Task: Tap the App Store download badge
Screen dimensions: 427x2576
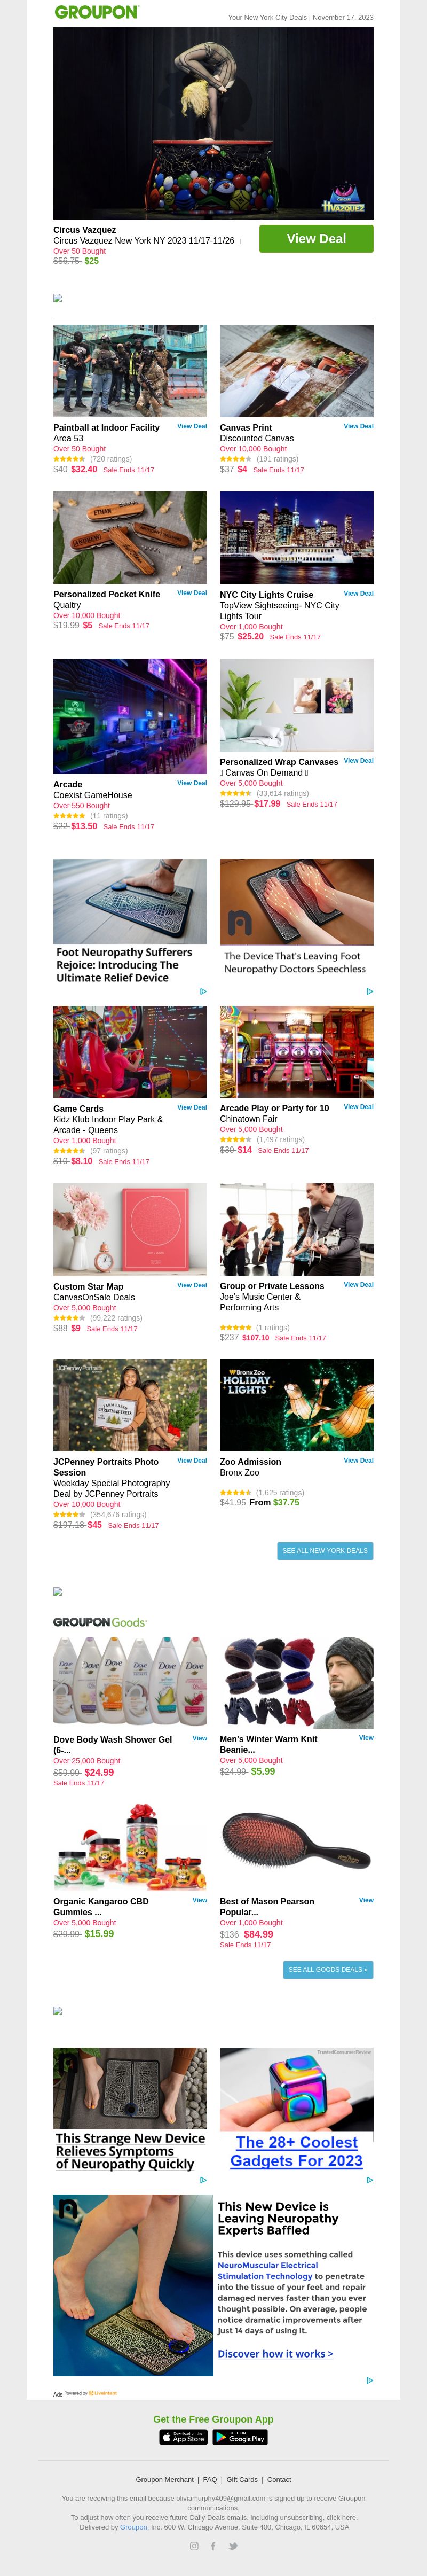Action: pyautogui.click(x=184, y=2438)
